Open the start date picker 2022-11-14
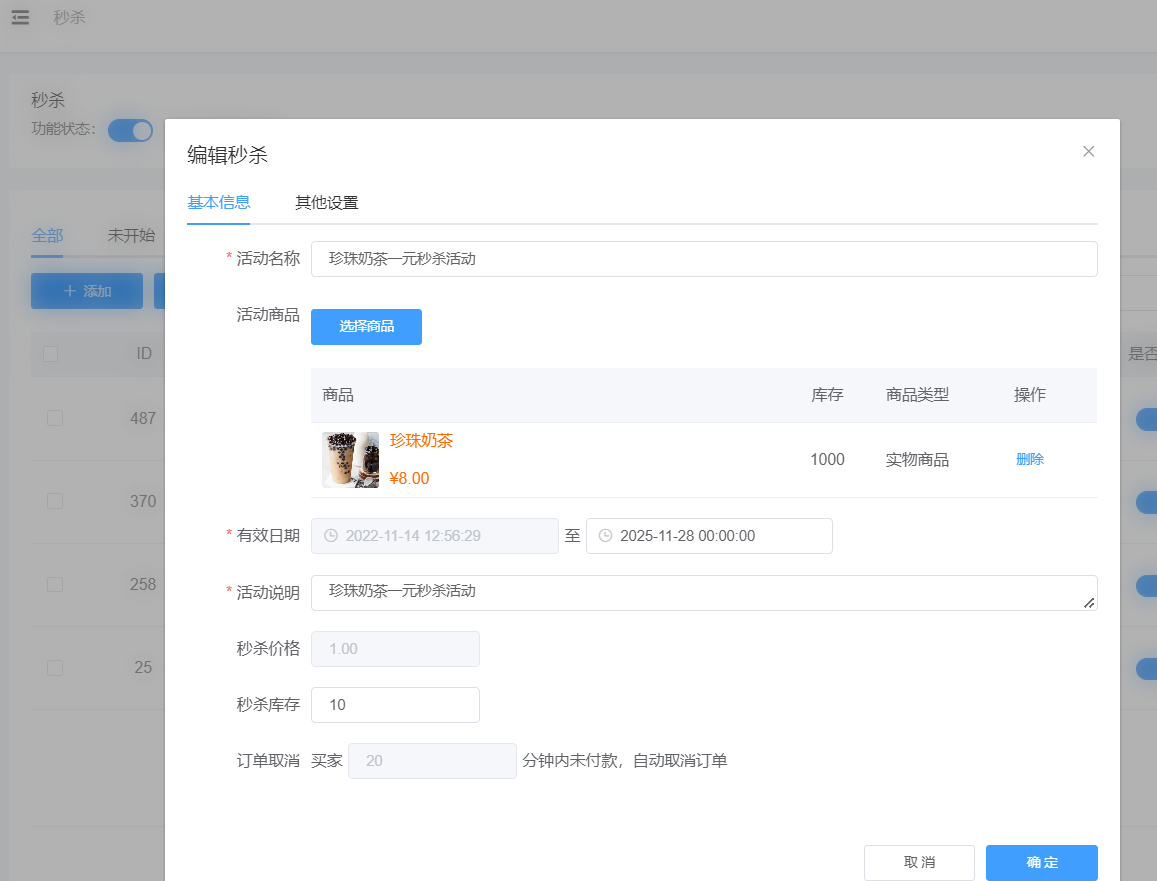The width and height of the screenshot is (1157, 881). pos(435,536)
